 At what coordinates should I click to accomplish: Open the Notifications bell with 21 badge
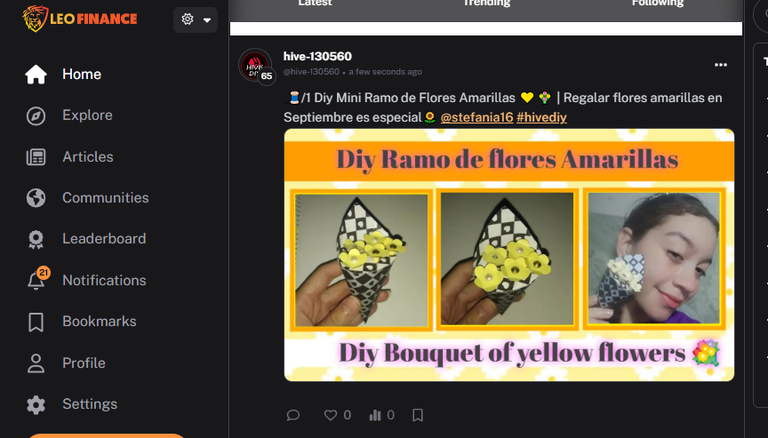coord(37,278)
